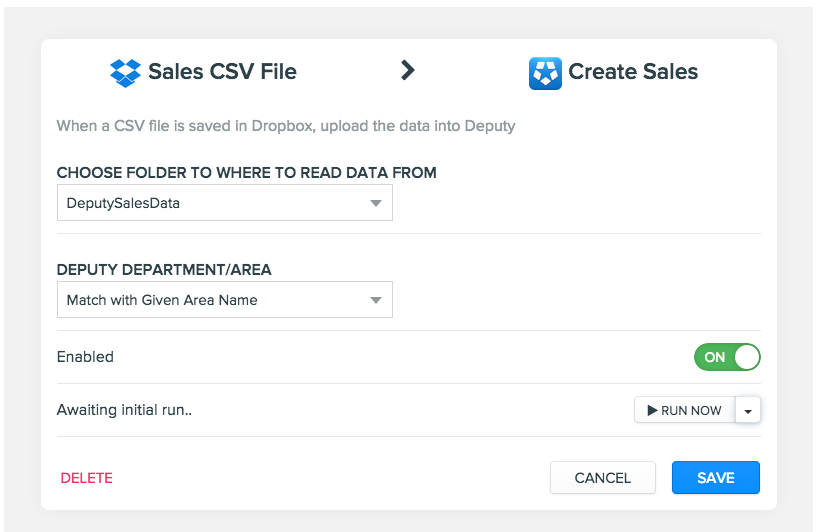Delete this integration via DELETE link

pos(87,478)
